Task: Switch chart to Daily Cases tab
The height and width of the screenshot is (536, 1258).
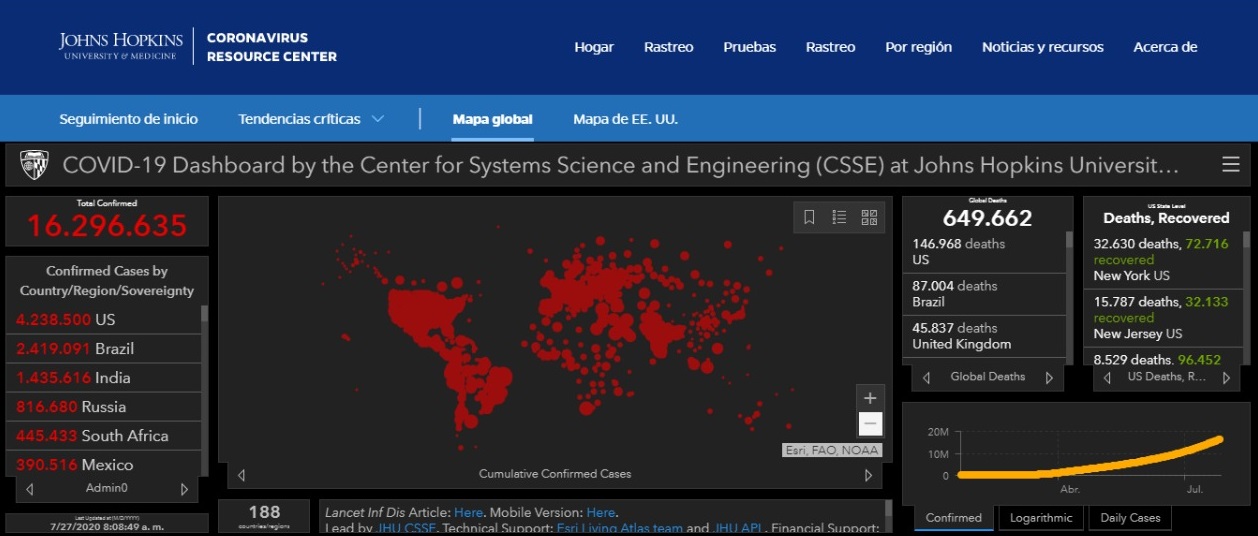Action: (x=1130, y=518)
